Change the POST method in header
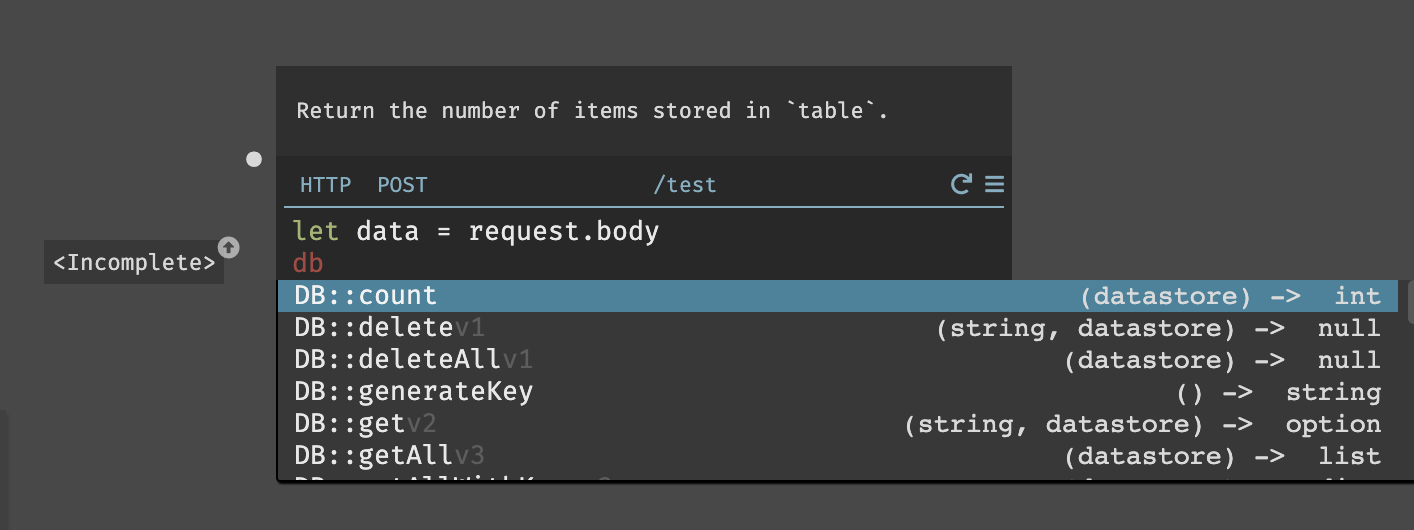Image resolution: width=1414 pixels, height=530 pixels. pyautogui.click(x=402, y=185)
